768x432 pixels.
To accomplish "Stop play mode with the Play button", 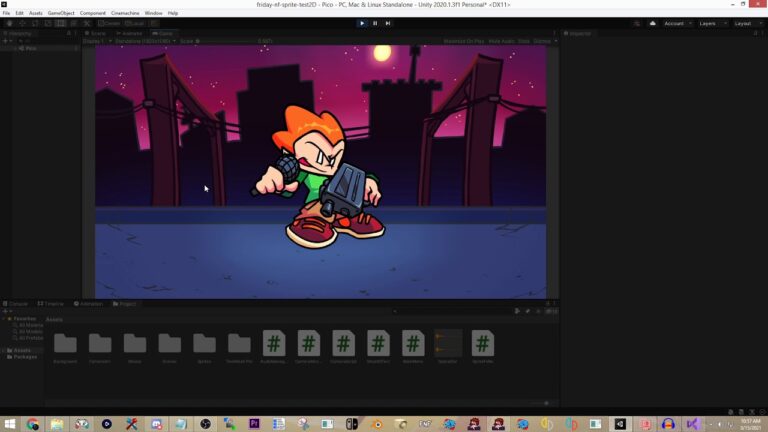I will [362, 23].
